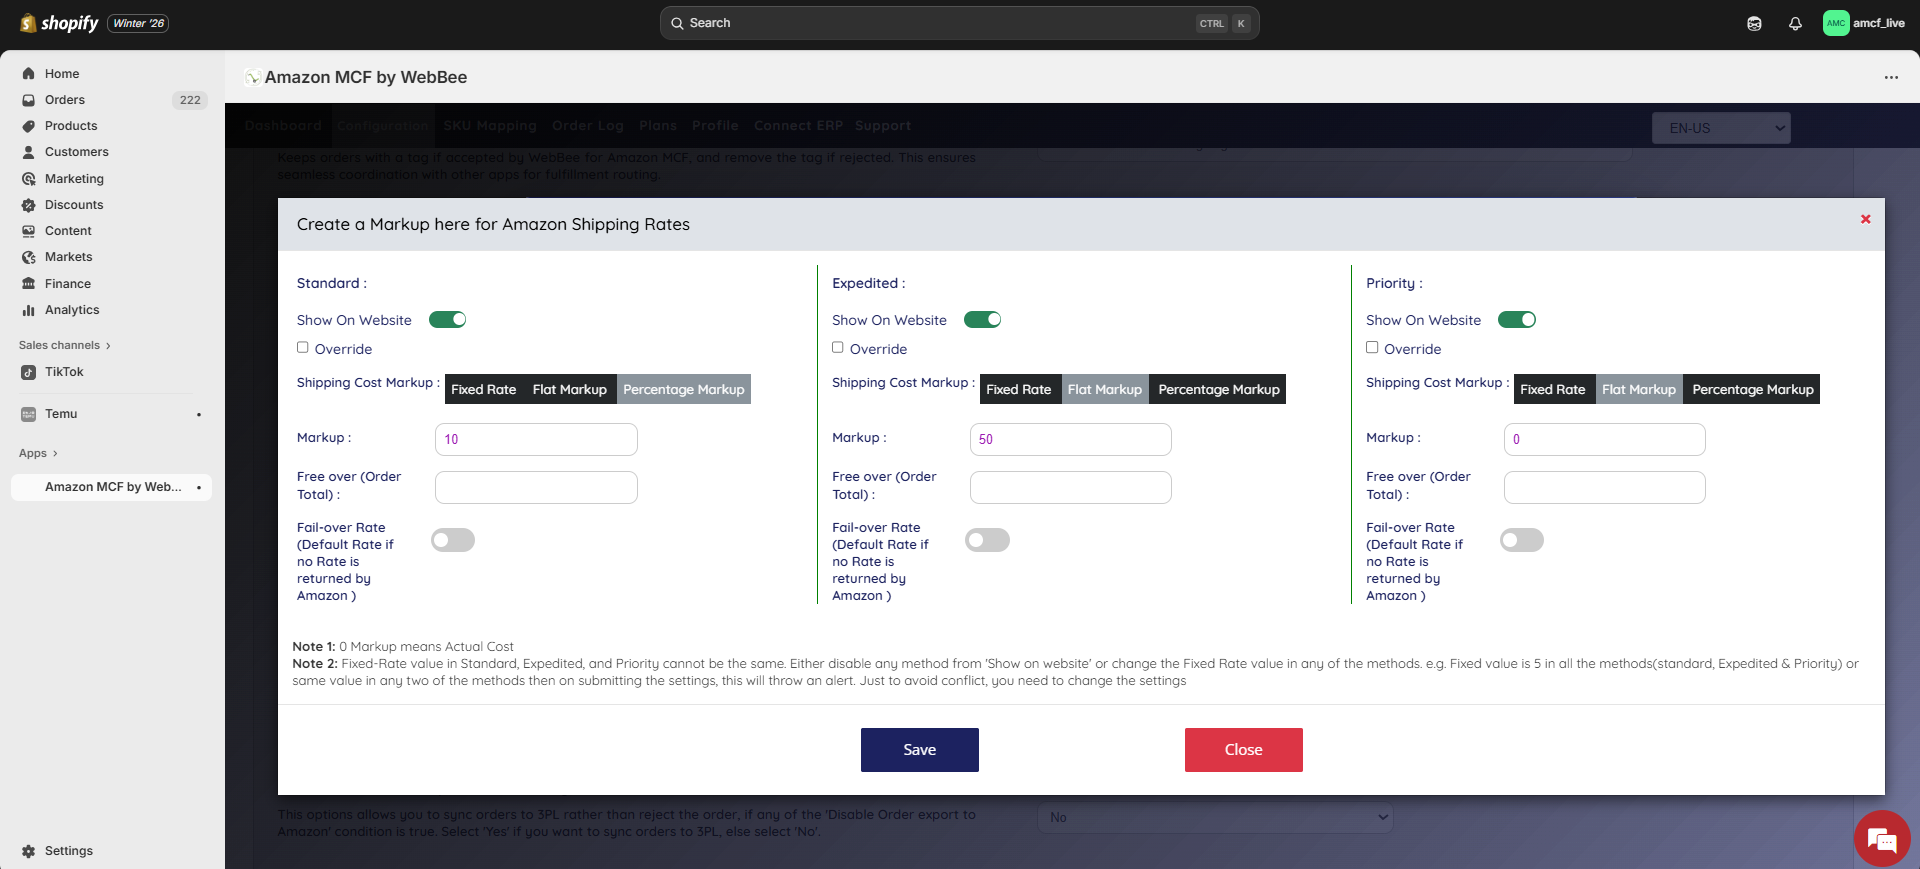Click the Home icon in sidebar
The height and width of the screenshot is (869, 1920).
pos(29,74)
